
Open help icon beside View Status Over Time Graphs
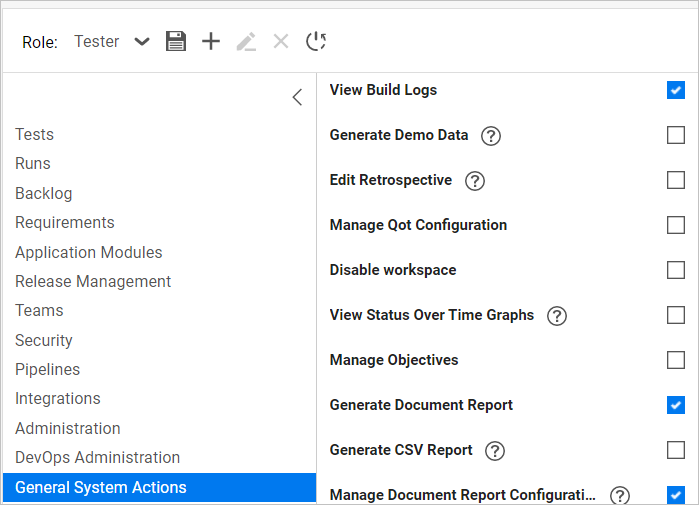point(557,316)
